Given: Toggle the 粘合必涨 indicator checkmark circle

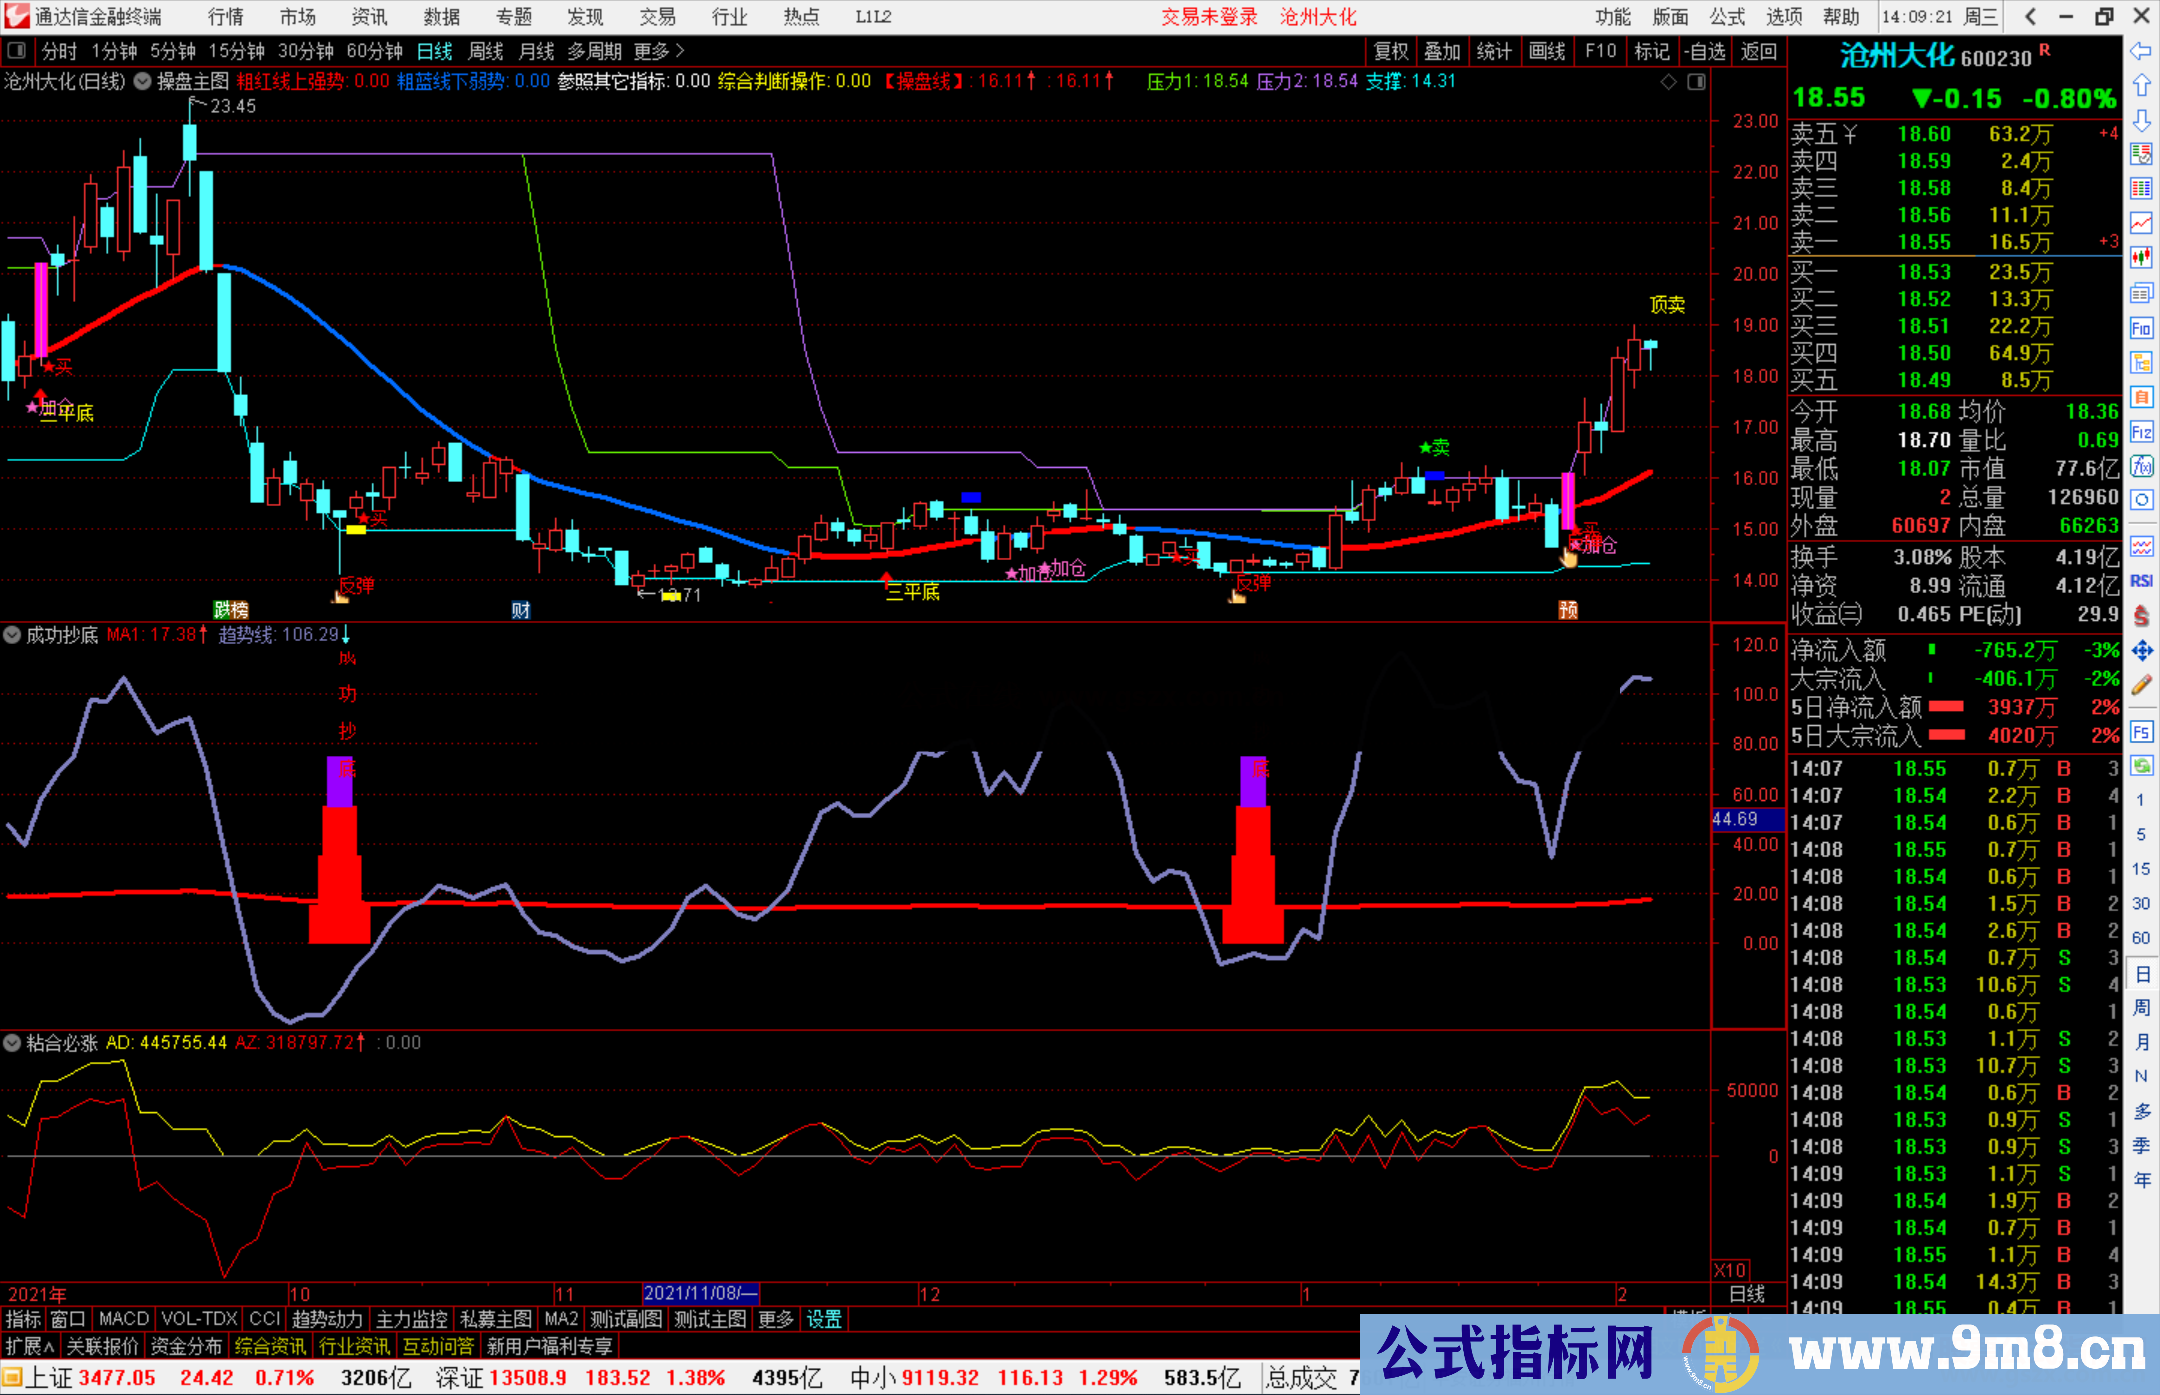Looking at the screenshot, I should pos(12,1043).
